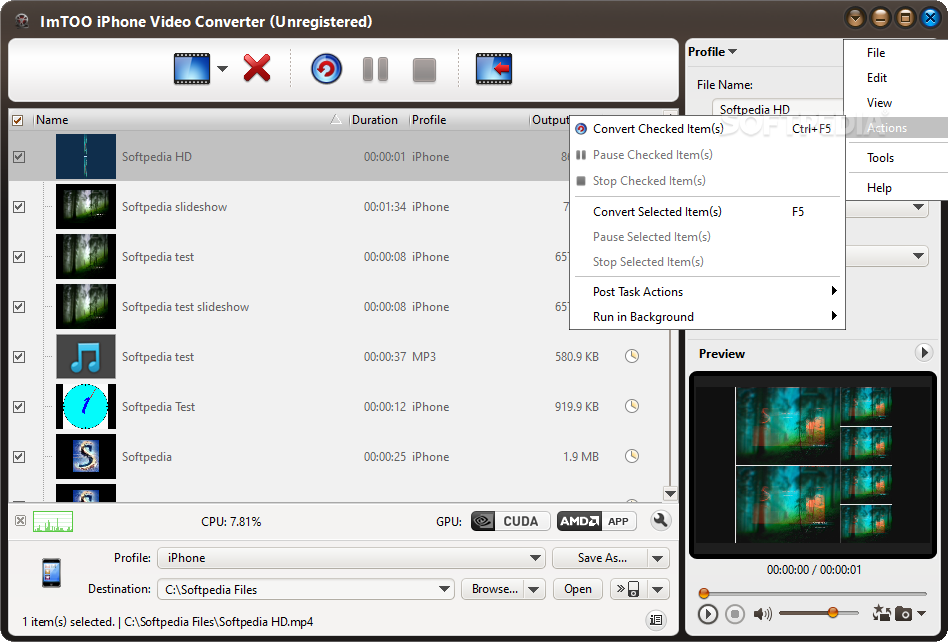Open the Profile iPhone combo box
This screenshot has height=642, width=948.
(351, 557)
